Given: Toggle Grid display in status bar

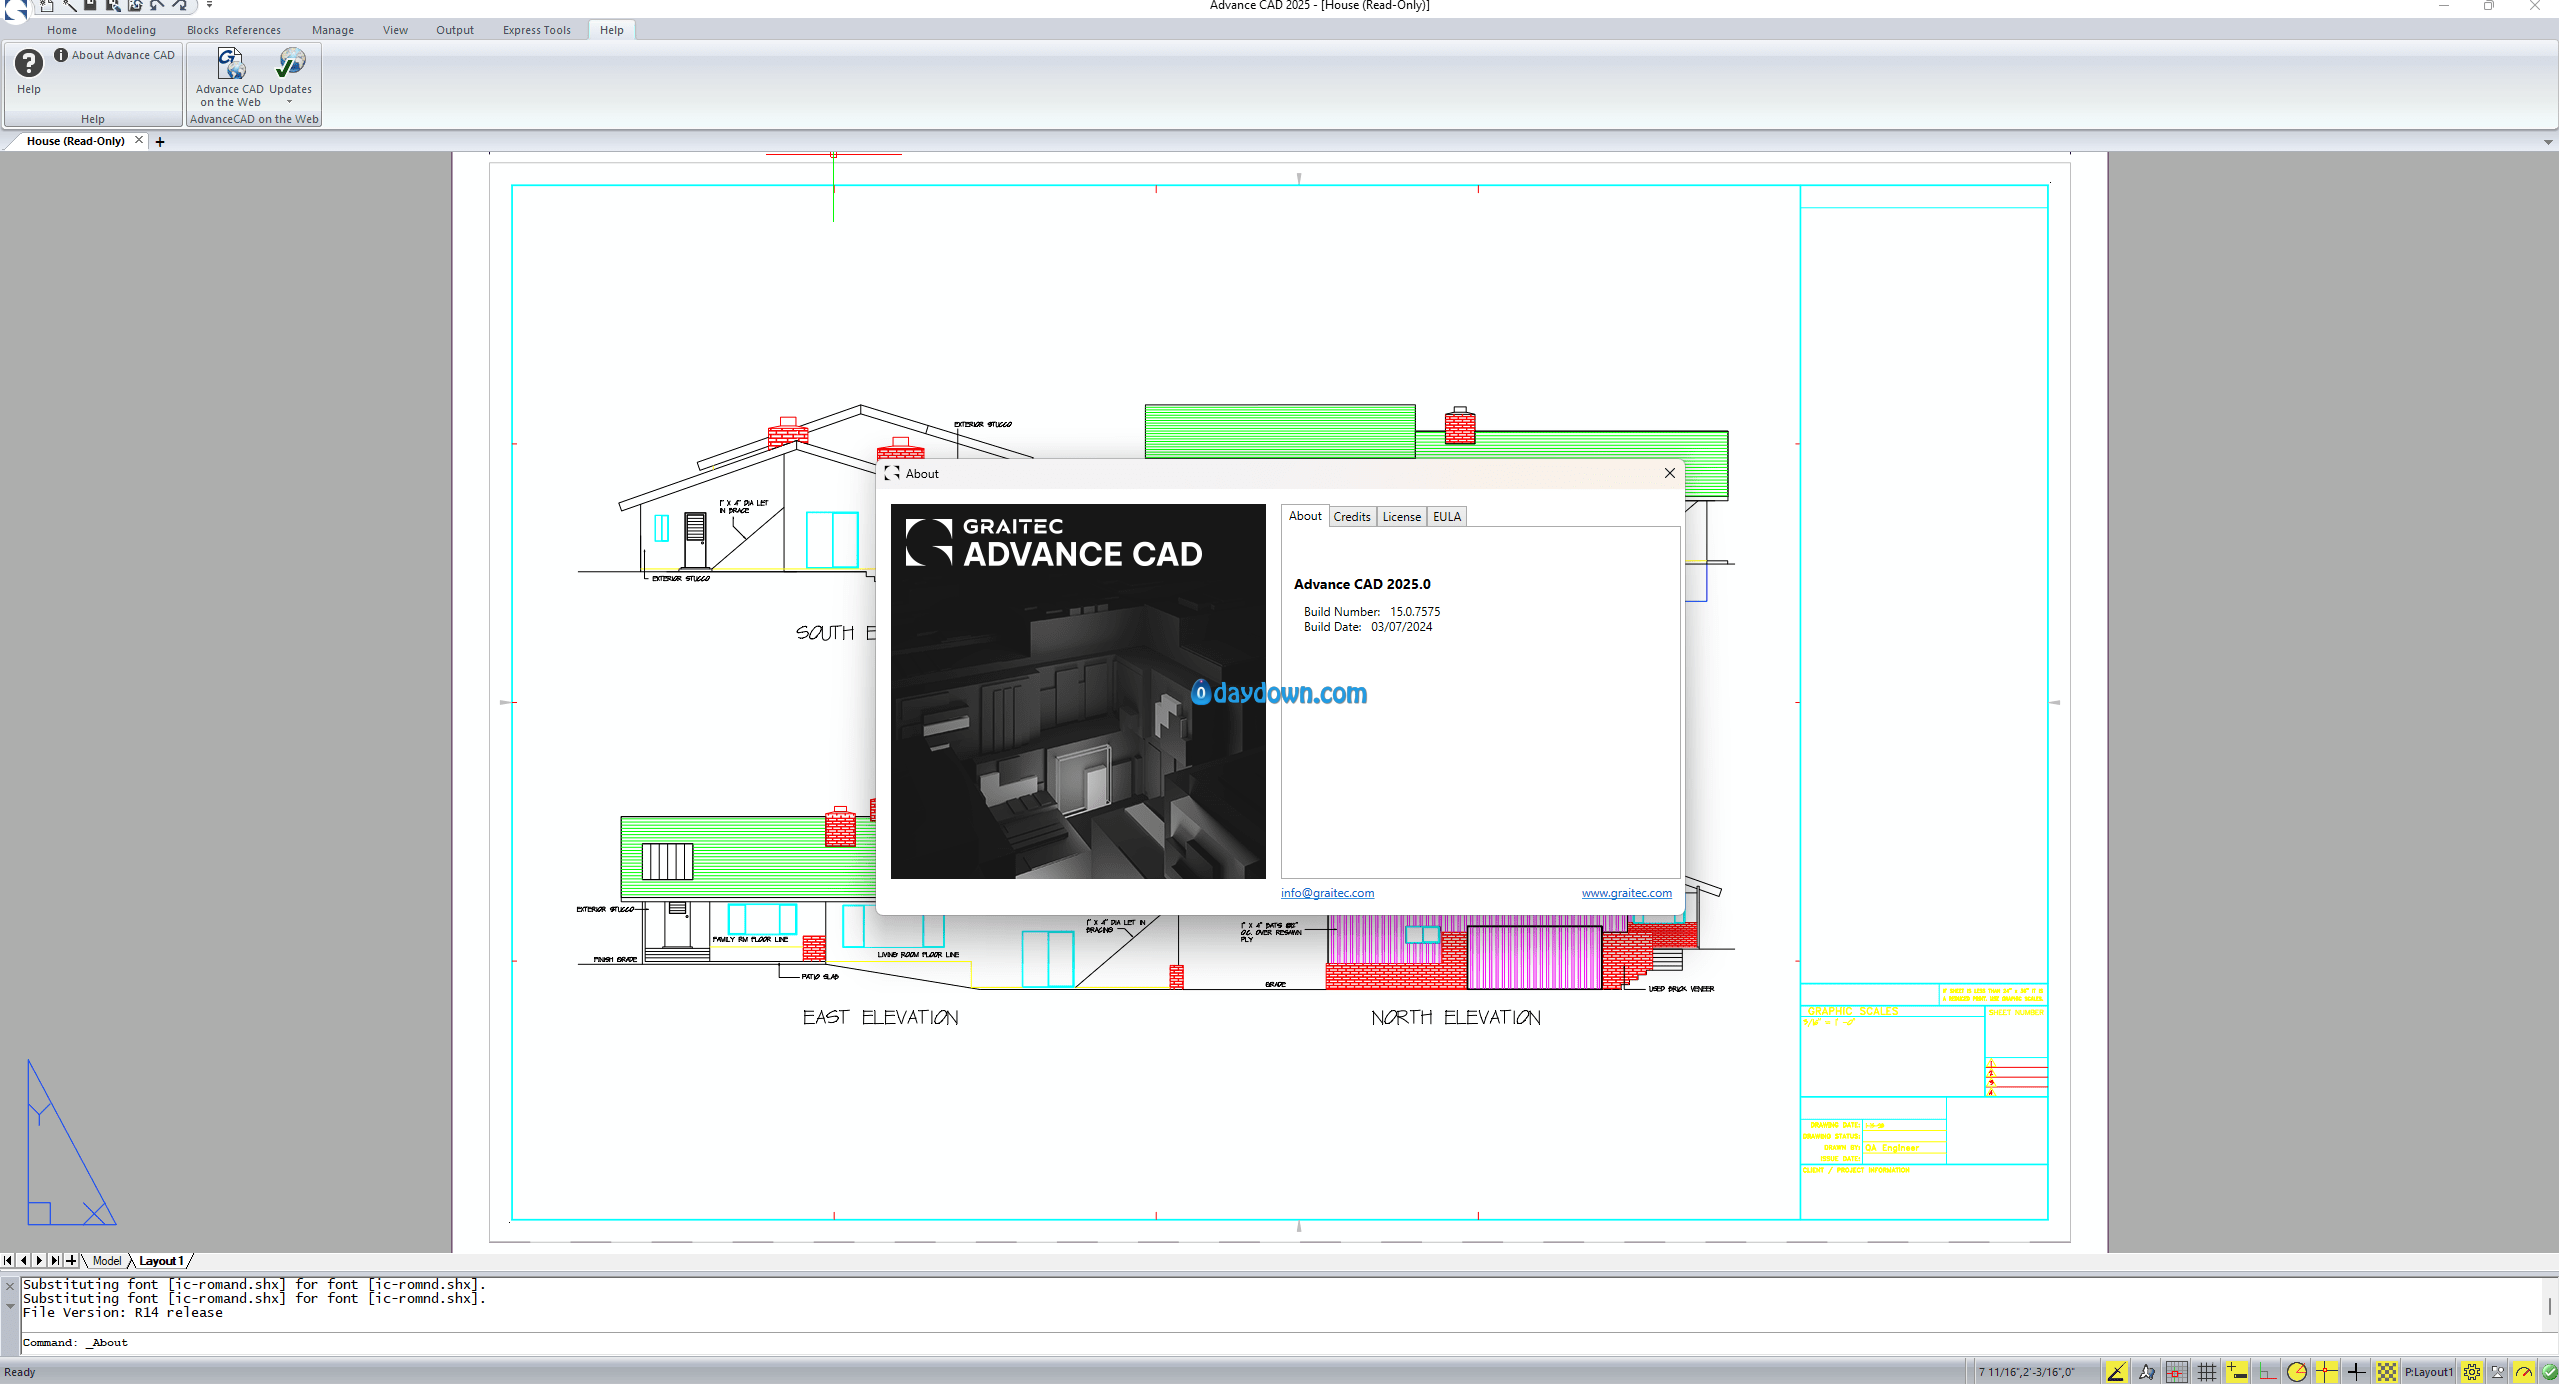Looking at the screenshot, I should click(2206, 1372).
